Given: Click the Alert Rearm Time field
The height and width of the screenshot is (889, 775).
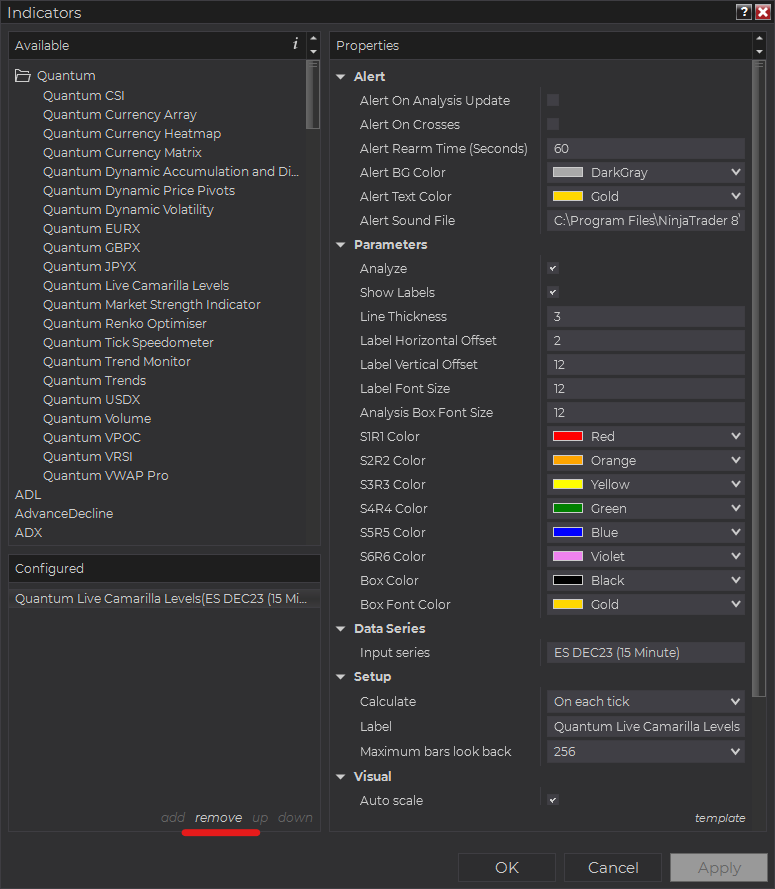Looking at the screenshot, I should [x=646, y=149].
